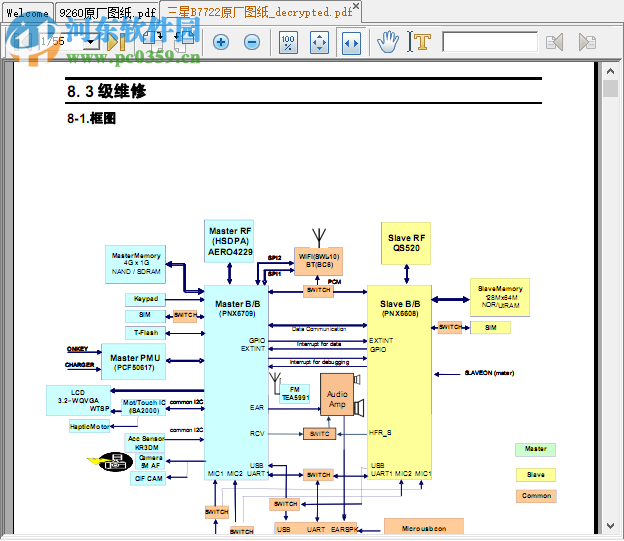Image resolution: width=624 pixels, height=541 pixels.
Task: Click the WIFI(SWL10) BT(BC6) box
Action: pos(318,261)
